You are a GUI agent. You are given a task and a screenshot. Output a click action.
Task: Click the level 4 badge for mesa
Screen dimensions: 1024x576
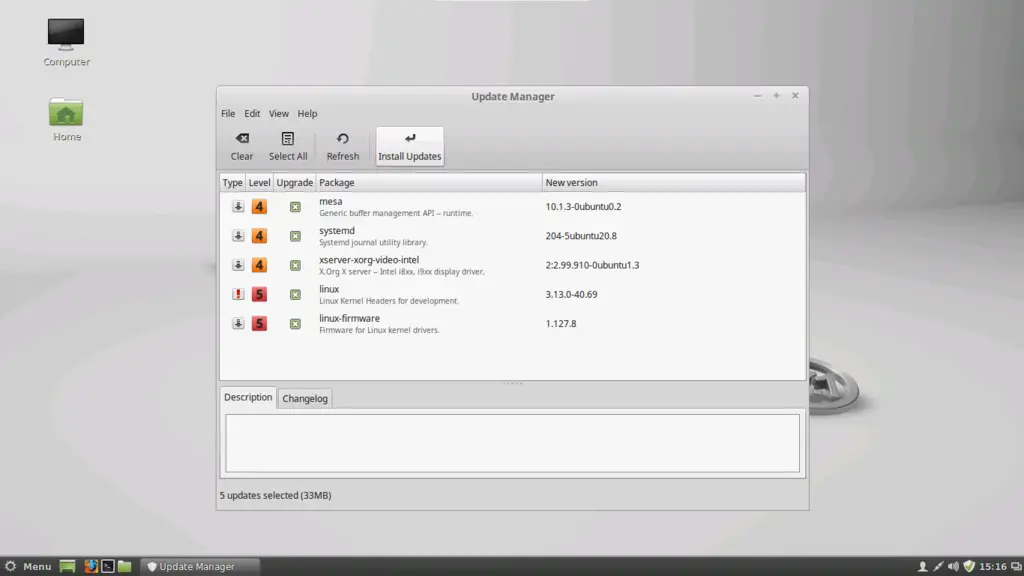pos(259,206)
